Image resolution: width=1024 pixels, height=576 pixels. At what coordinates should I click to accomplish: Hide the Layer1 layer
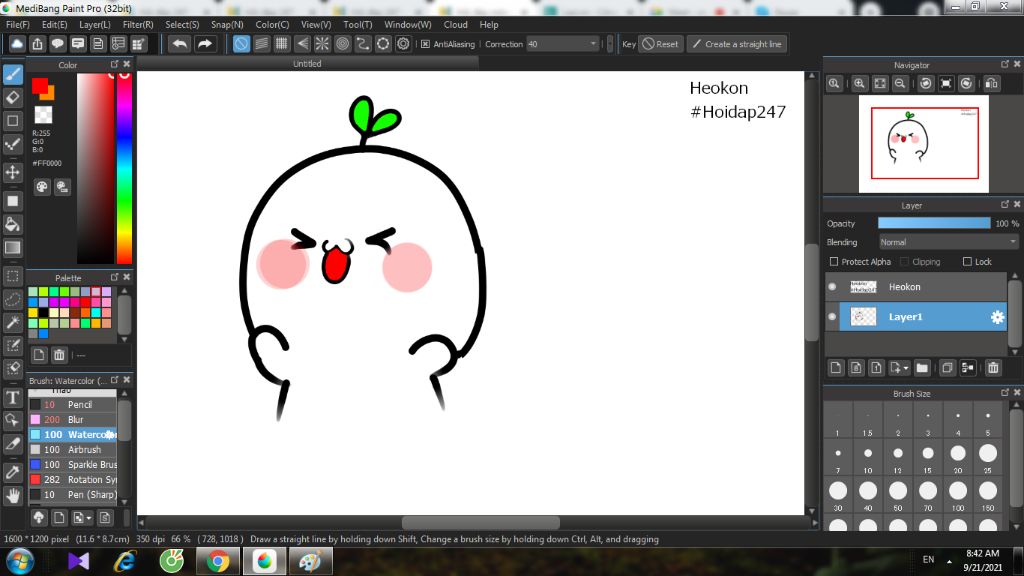[x=832, y=317]
